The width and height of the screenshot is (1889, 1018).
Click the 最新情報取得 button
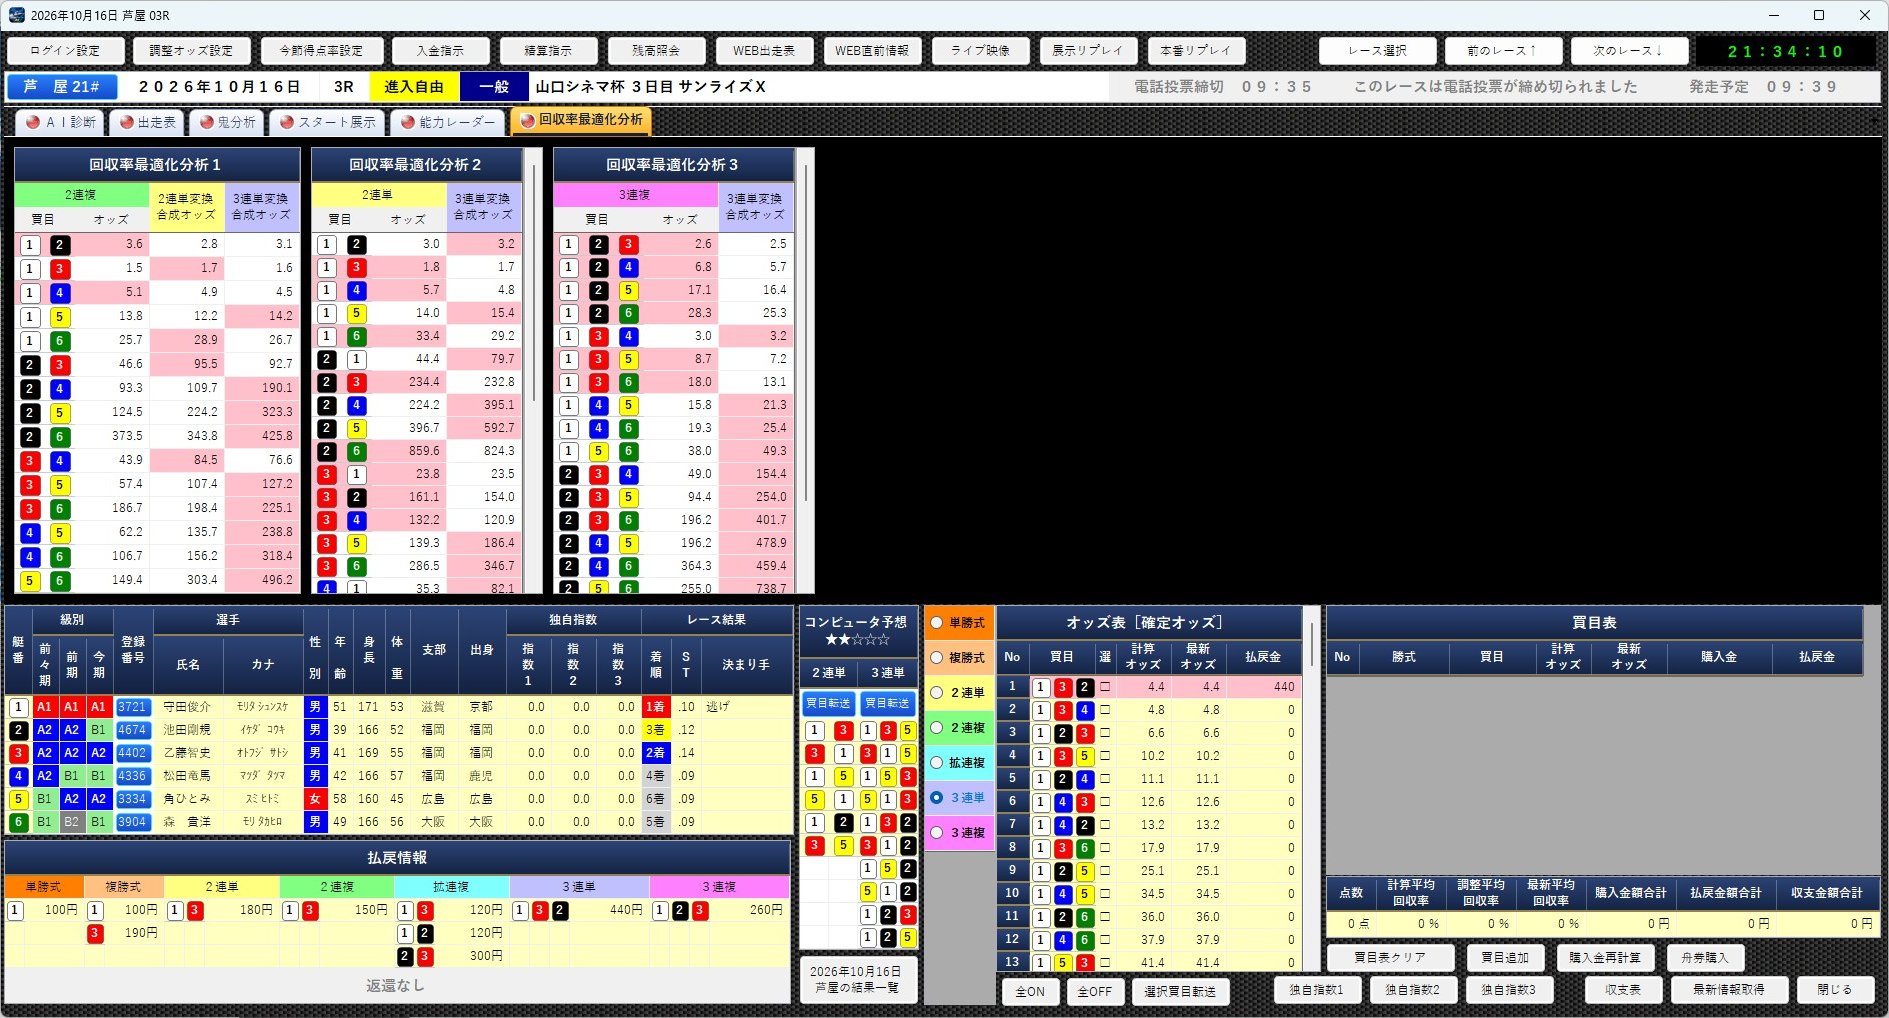point(1728,989)
